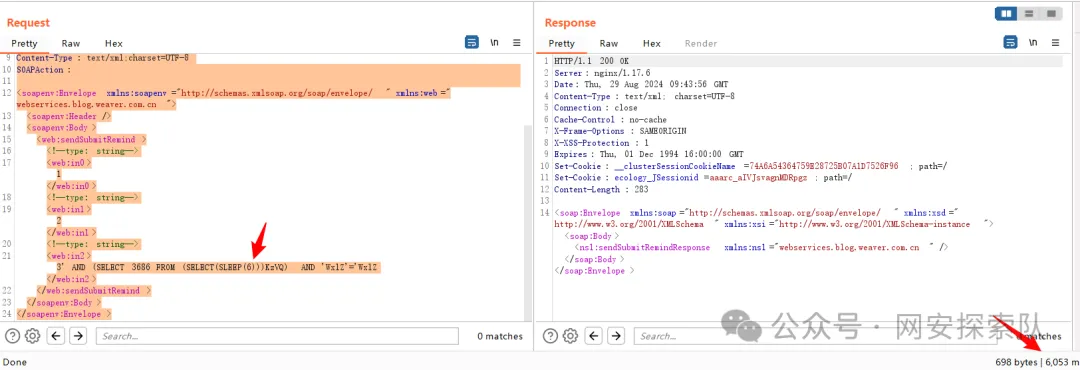Open the Response Render tab
The width and height of the screenshot is (1080, 370).
[x=700, y=43]
